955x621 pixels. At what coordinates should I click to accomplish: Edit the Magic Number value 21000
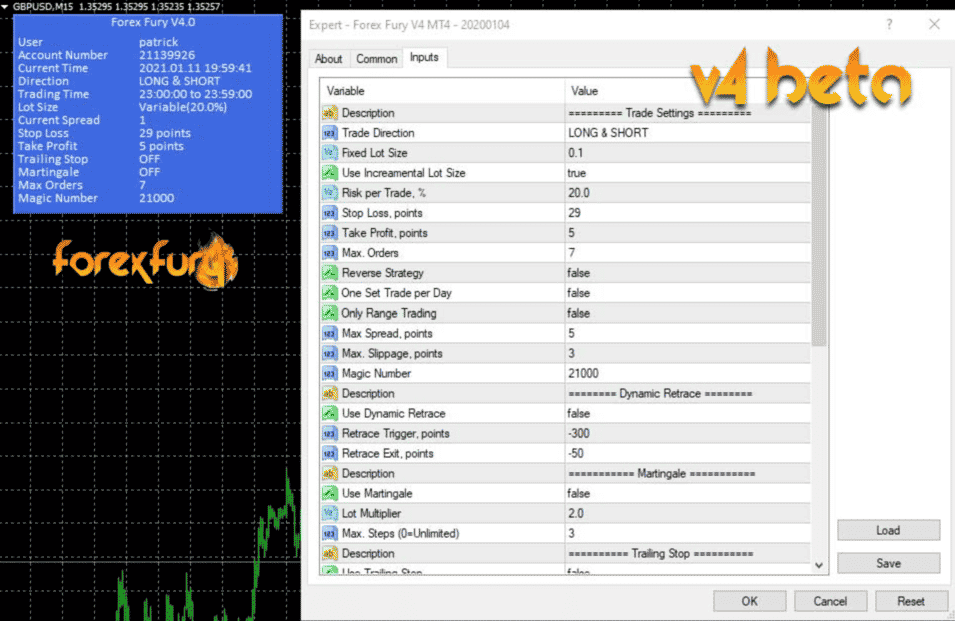(688, 374)
